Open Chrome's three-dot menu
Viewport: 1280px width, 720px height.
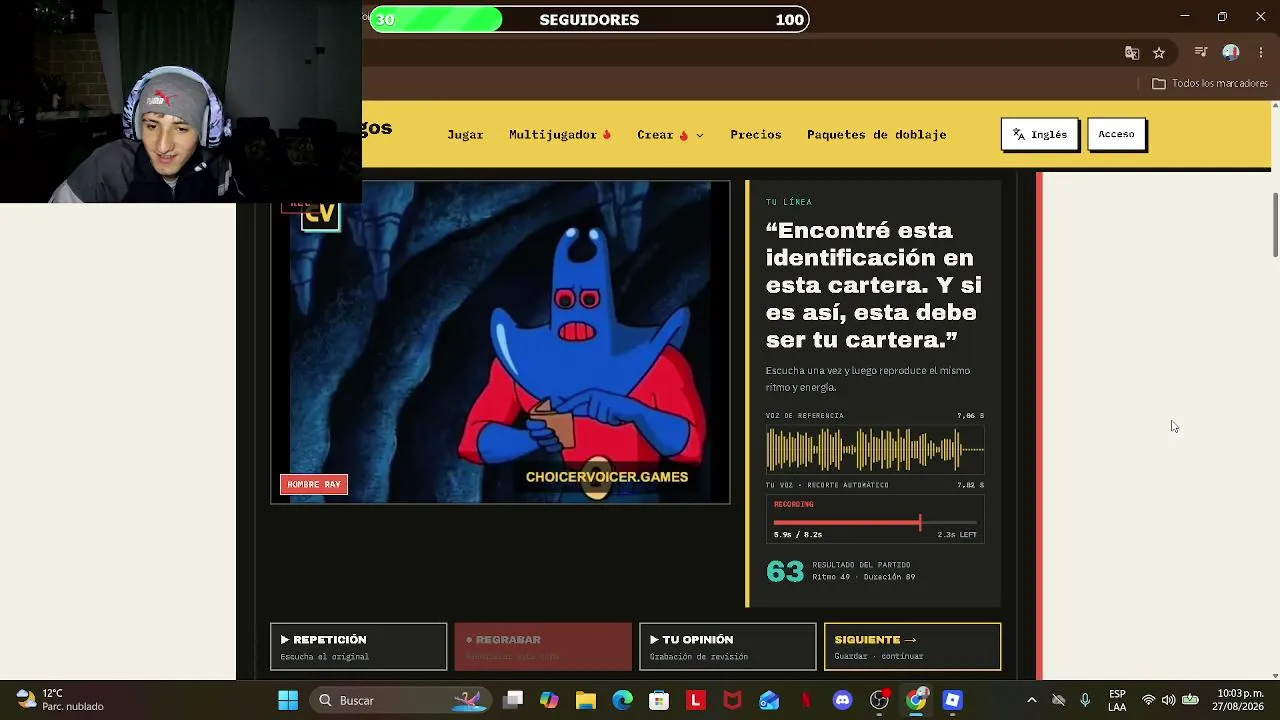(1261, 53)
